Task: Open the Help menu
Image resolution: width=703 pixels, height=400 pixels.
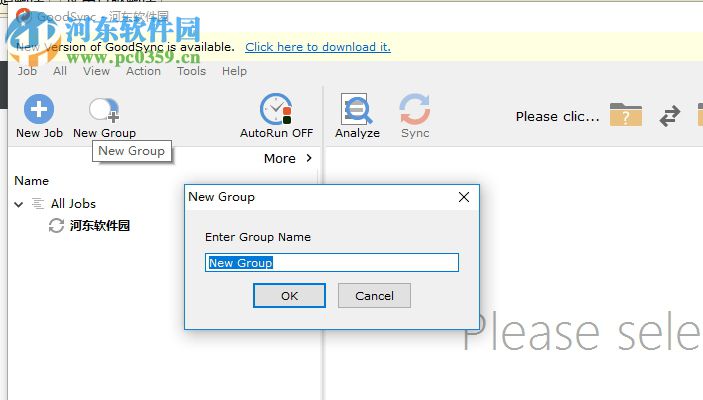Action: pos(234,71)
